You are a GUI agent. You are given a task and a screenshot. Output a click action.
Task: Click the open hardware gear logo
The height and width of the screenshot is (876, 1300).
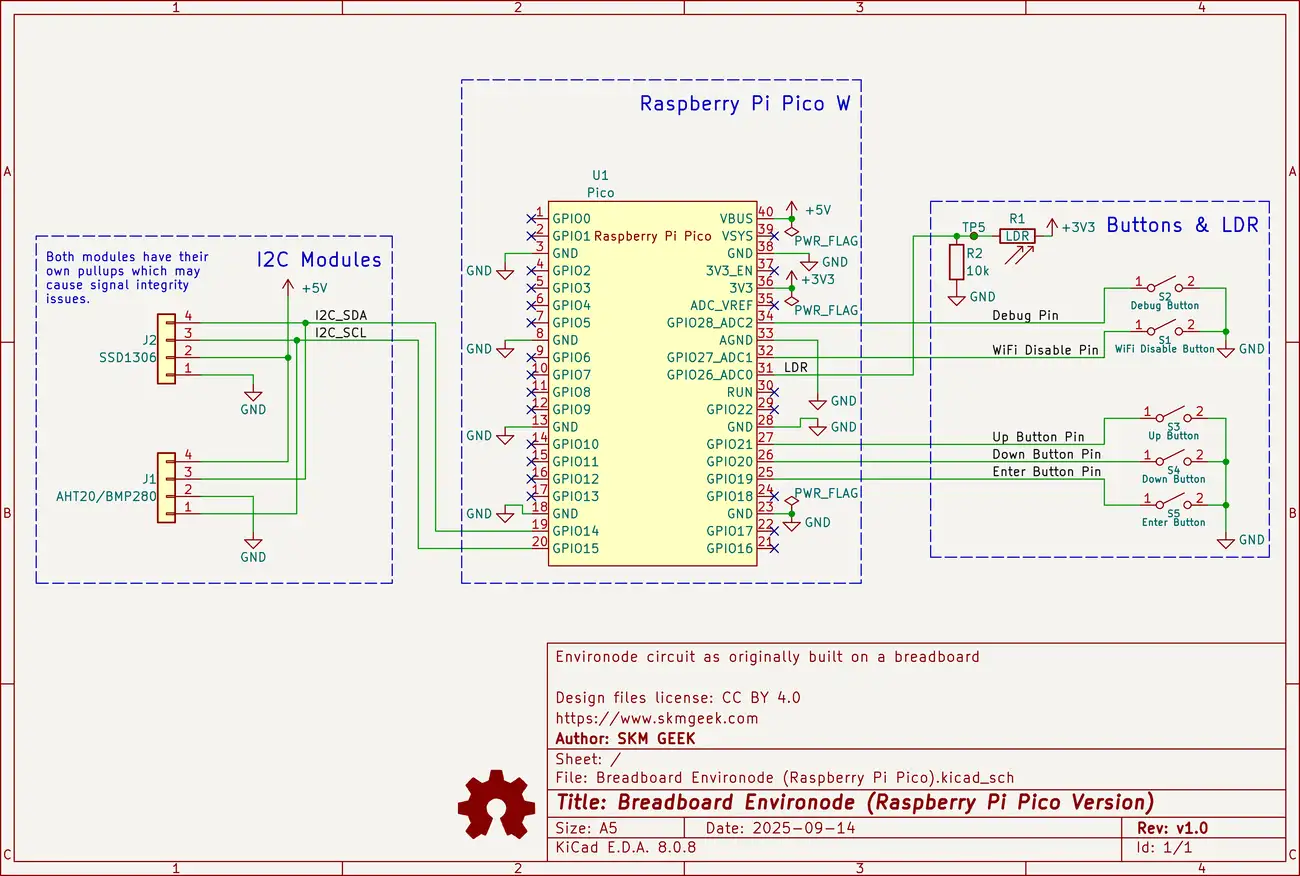pos(497,803)
